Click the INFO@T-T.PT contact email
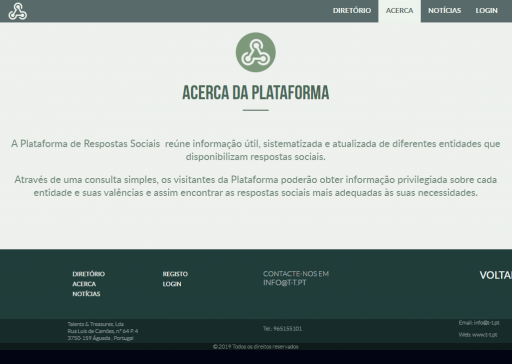Screen dimensions: 512x364 point(285,283)
